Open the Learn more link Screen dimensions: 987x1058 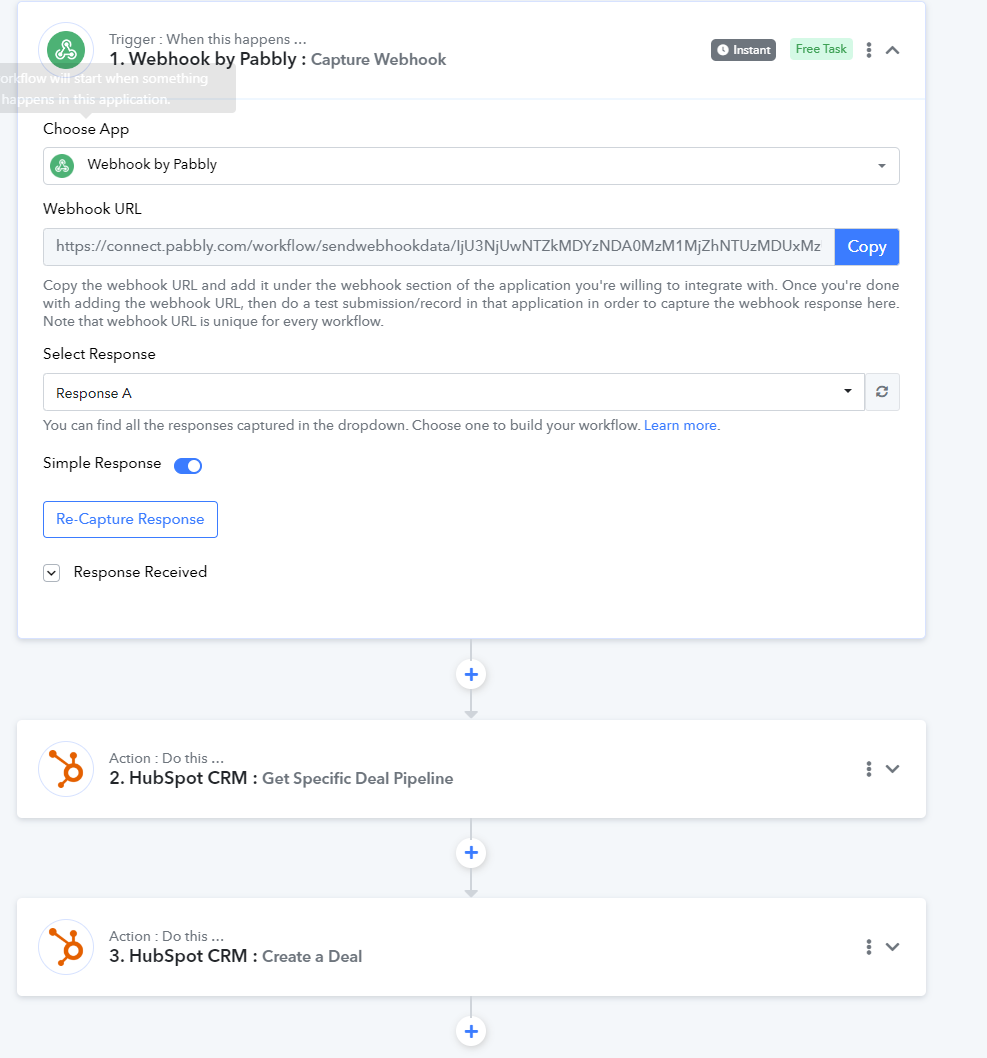(680, 426)
